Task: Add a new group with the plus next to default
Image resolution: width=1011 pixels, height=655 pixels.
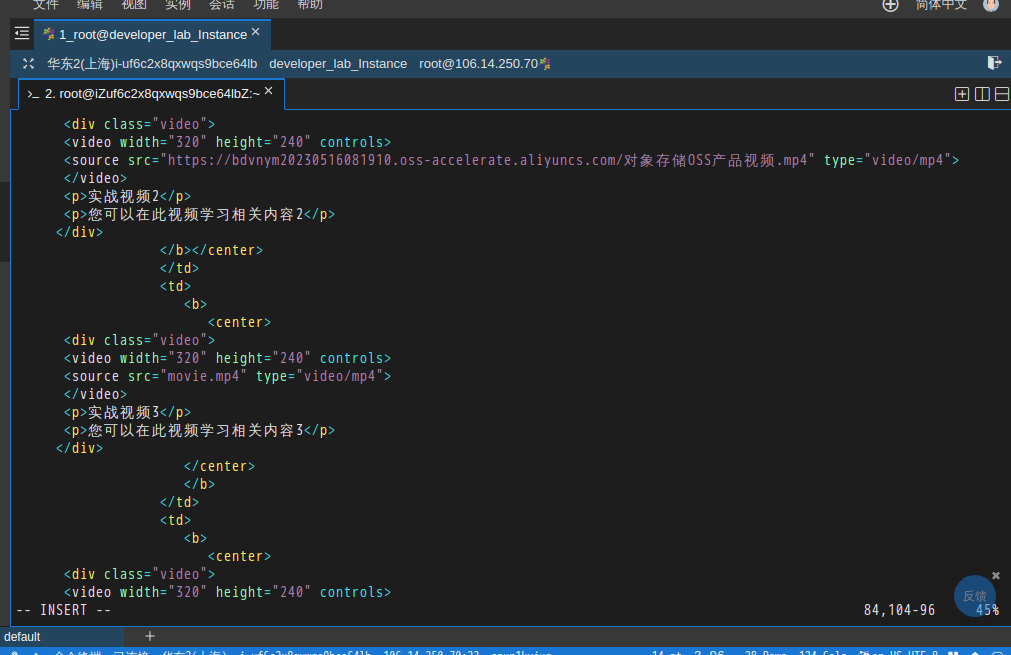Action: [150, 636]
